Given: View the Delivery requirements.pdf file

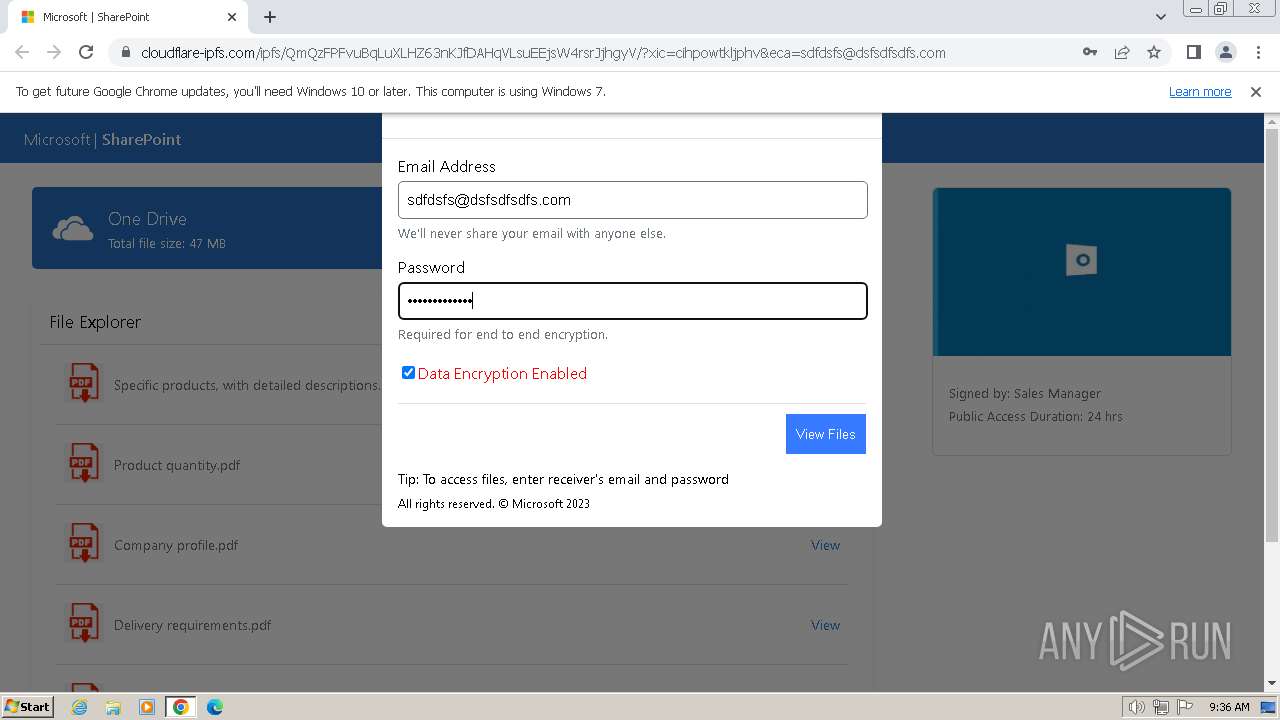Looking at the screenshot, I should coord(825,625).
